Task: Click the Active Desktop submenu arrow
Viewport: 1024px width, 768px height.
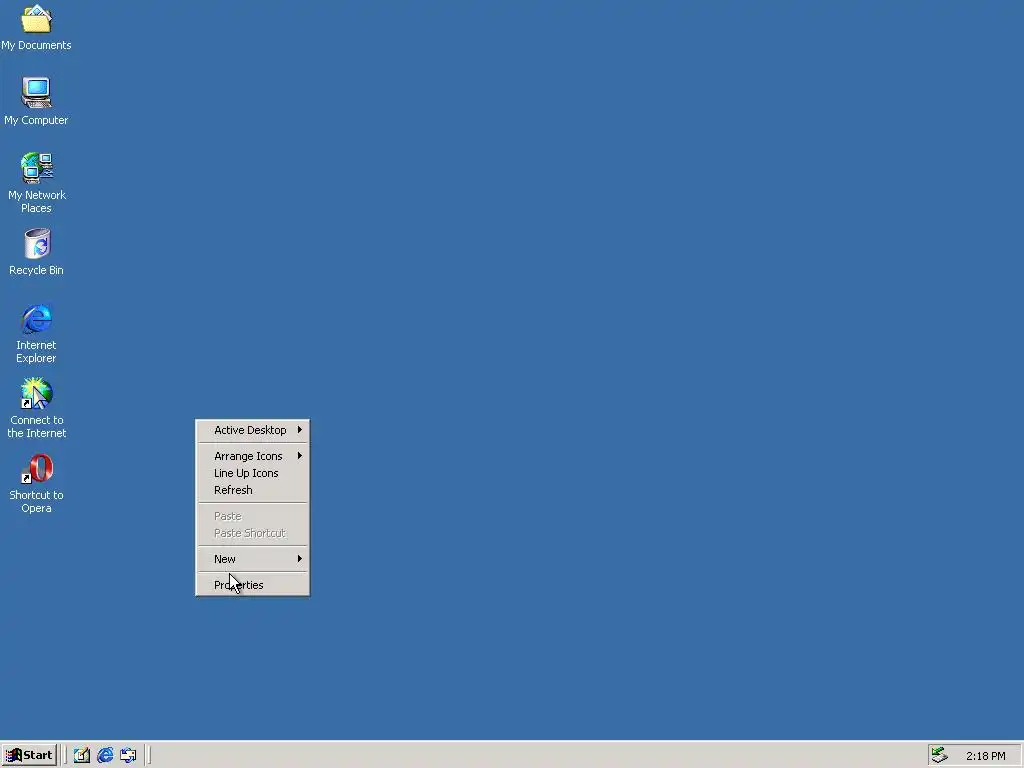Action: (300, 430)
